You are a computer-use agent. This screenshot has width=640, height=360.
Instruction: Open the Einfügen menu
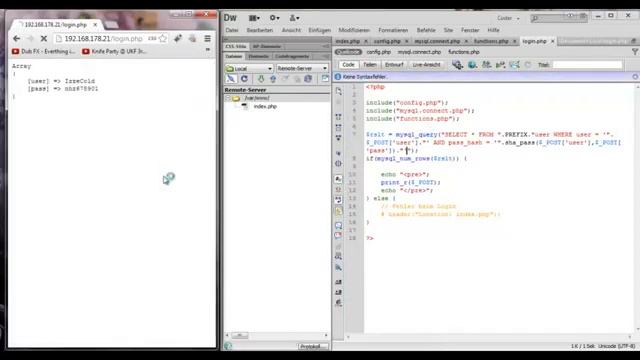click(320, 30)
